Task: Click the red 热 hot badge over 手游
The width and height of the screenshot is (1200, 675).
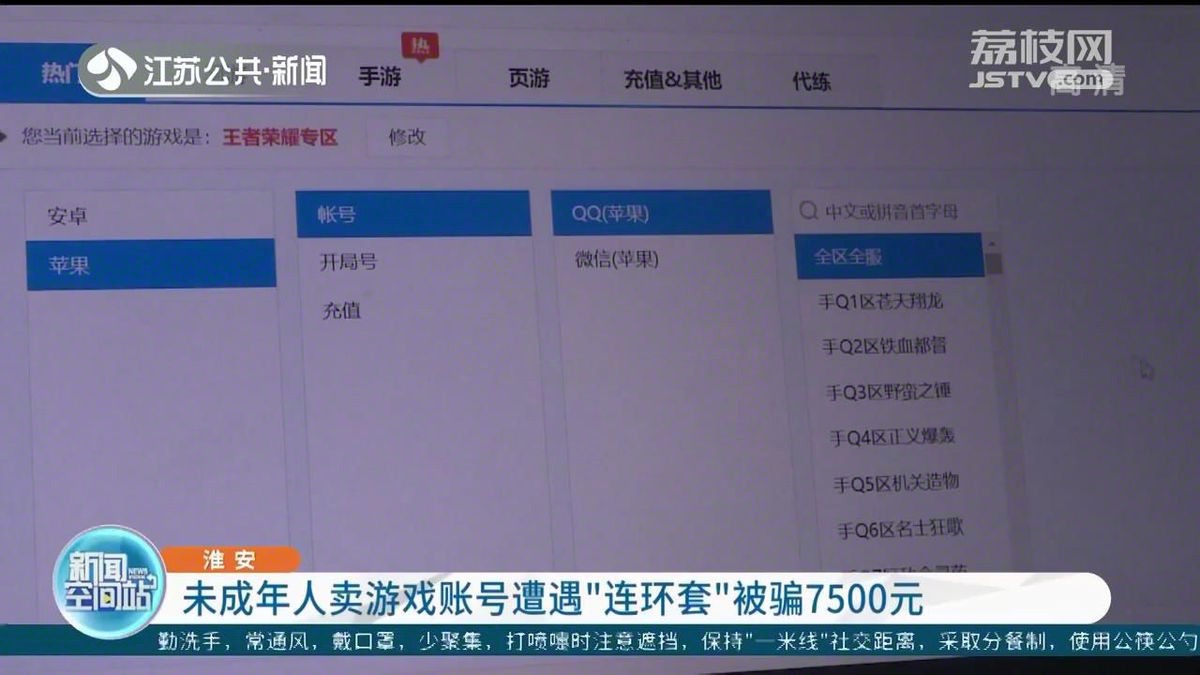Action: [x=420, y=46]
